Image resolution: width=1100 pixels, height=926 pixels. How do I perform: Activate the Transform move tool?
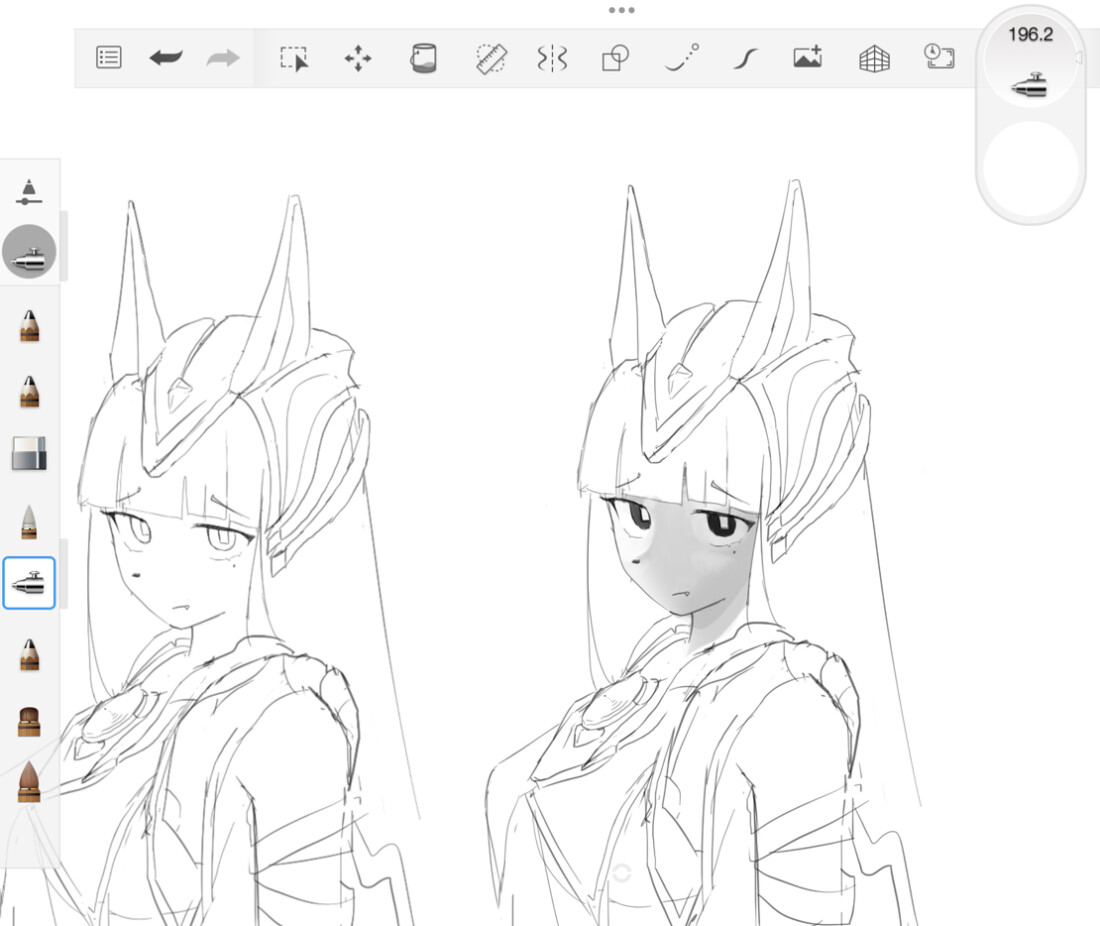(x=358, y=58)
